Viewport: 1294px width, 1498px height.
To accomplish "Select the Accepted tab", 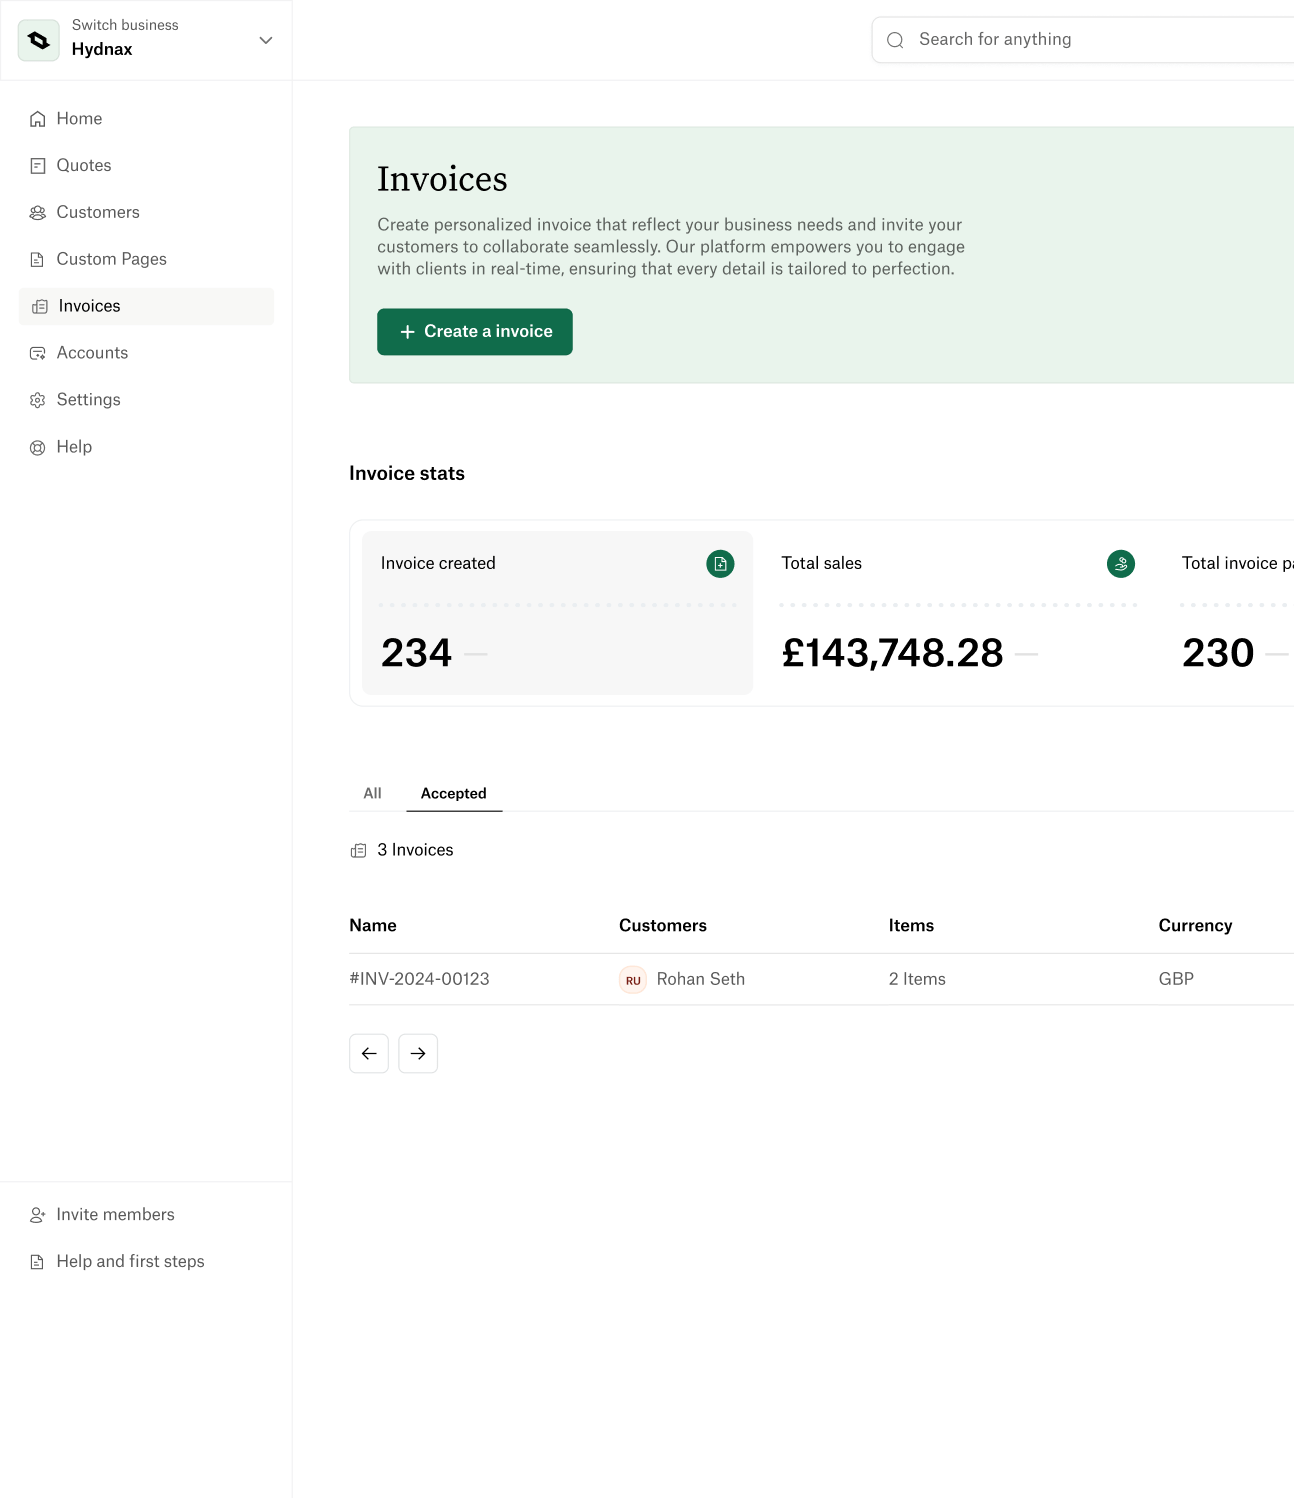I will [x=454, y=793].
